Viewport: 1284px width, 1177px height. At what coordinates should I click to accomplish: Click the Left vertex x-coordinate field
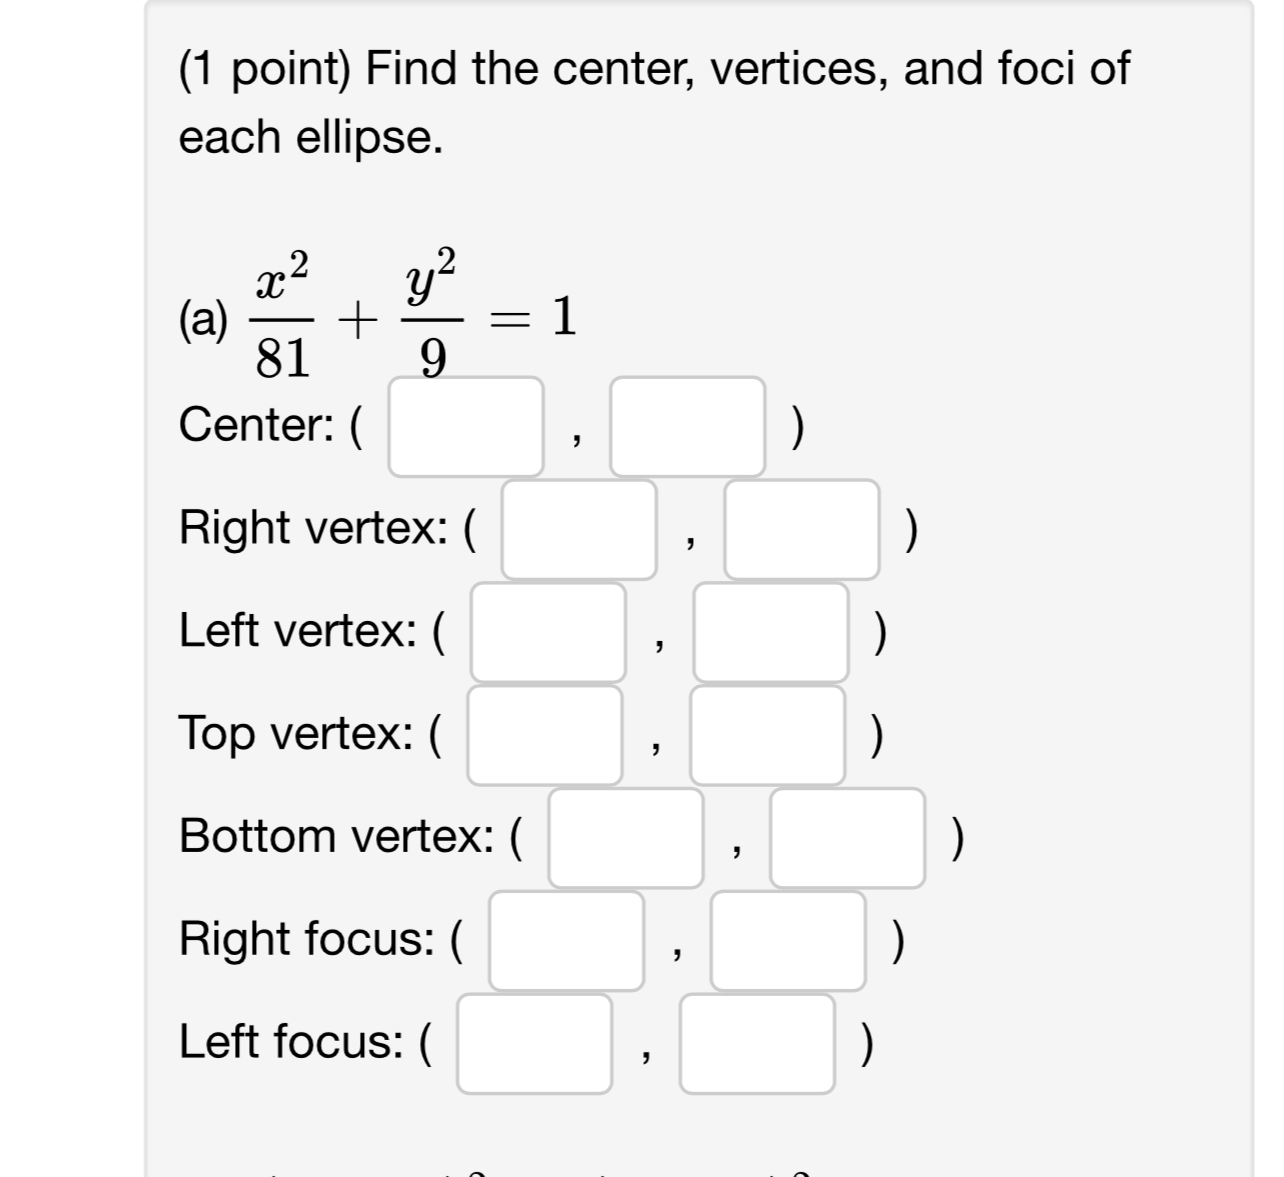click(x=551, y=633)
